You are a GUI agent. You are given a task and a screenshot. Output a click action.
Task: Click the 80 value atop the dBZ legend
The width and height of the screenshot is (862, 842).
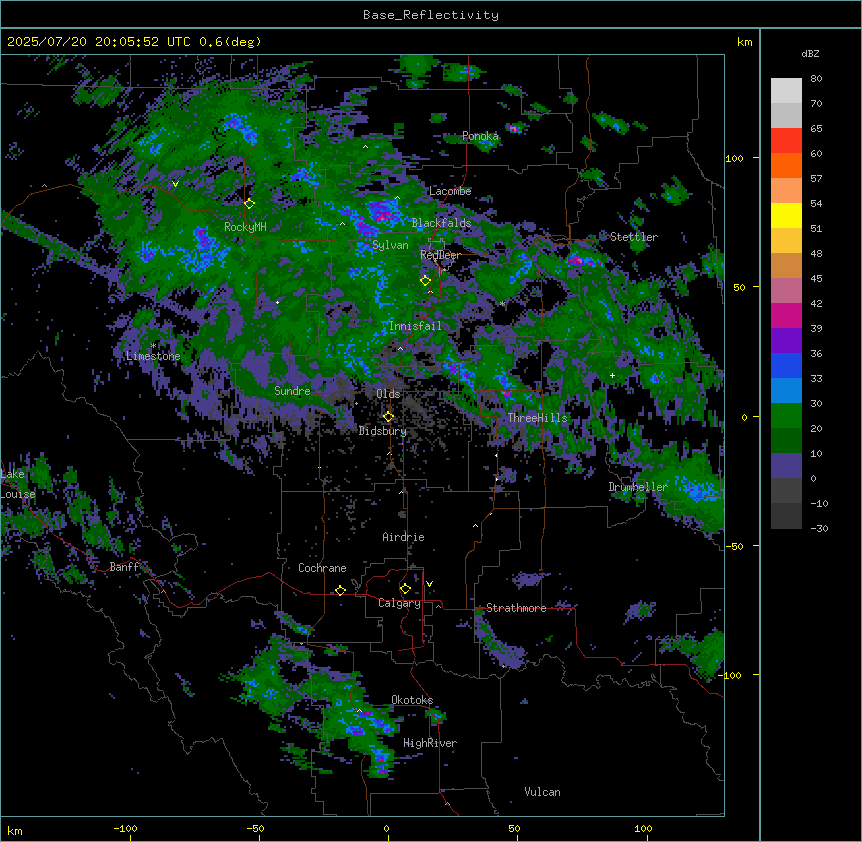click(x=816, y=79)
